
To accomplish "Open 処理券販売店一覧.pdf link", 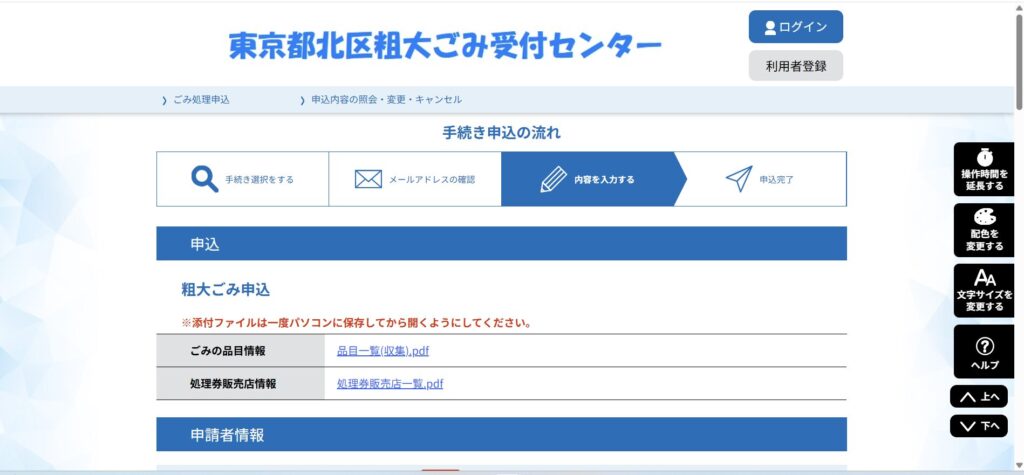I will click(x=390, y=383).
